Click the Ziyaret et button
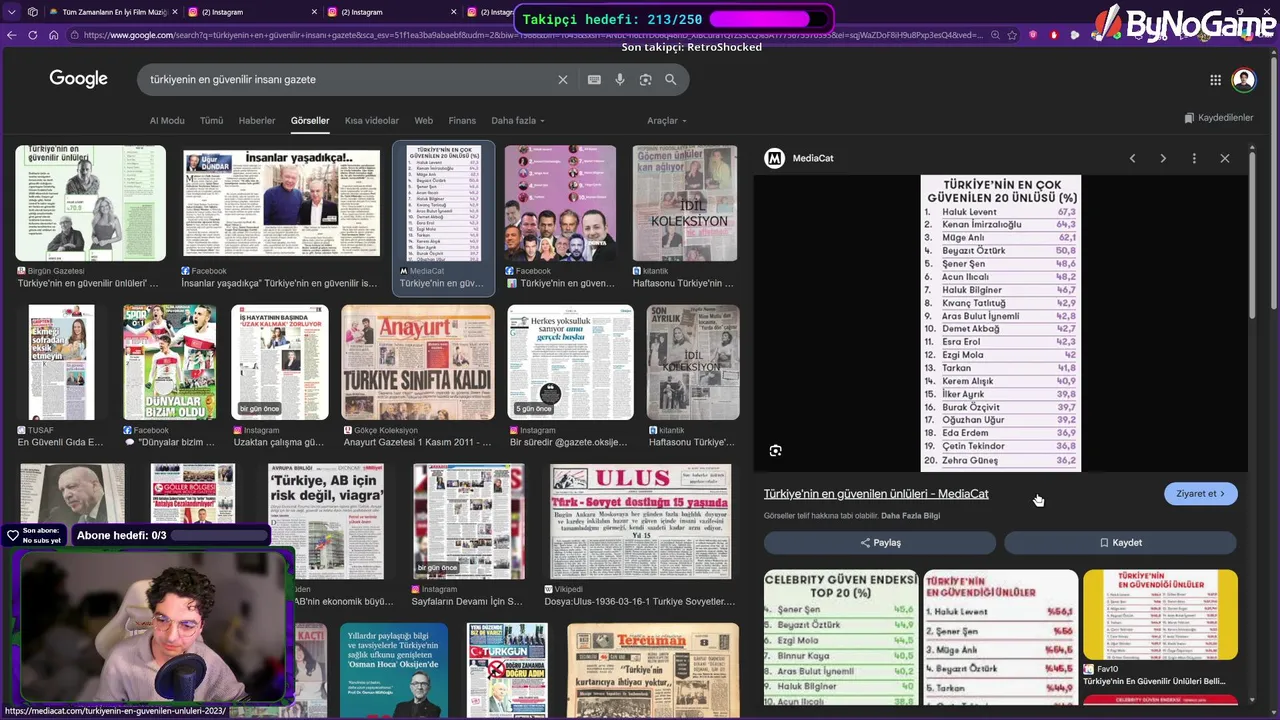Screen dimensions: 1280x720 (x=1200, y=493)
